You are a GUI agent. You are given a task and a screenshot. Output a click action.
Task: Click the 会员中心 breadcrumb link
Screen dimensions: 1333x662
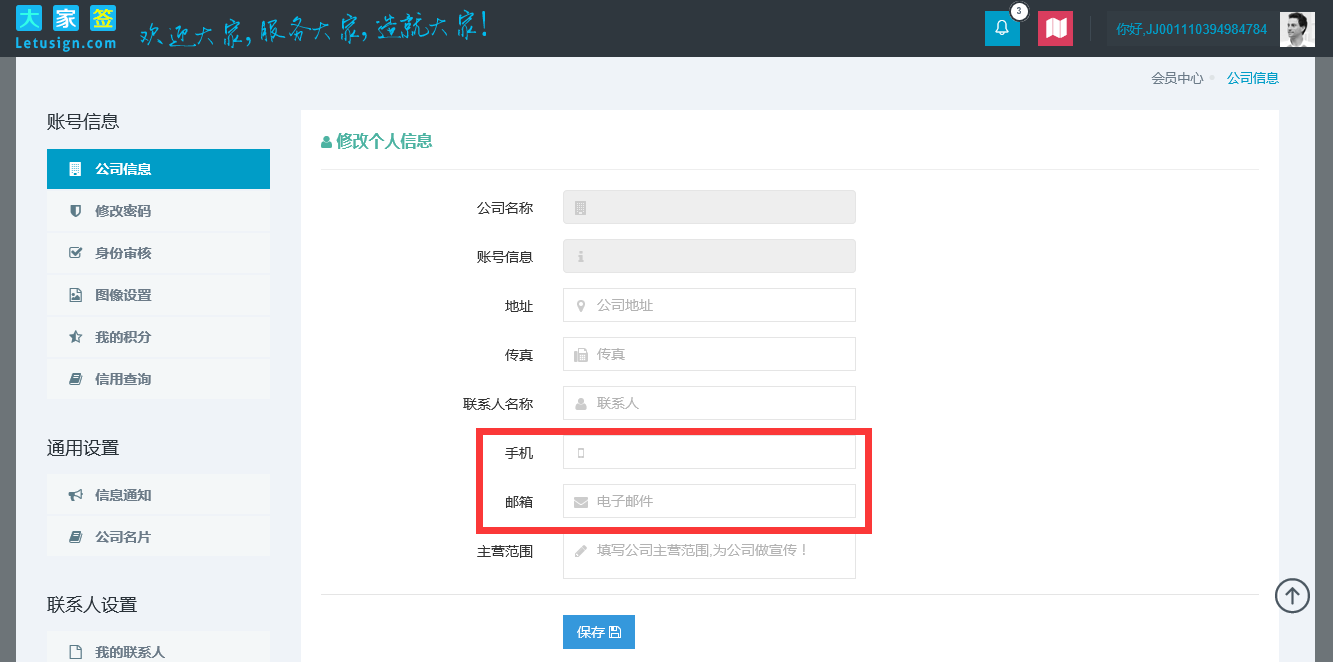pos(1177,78)
